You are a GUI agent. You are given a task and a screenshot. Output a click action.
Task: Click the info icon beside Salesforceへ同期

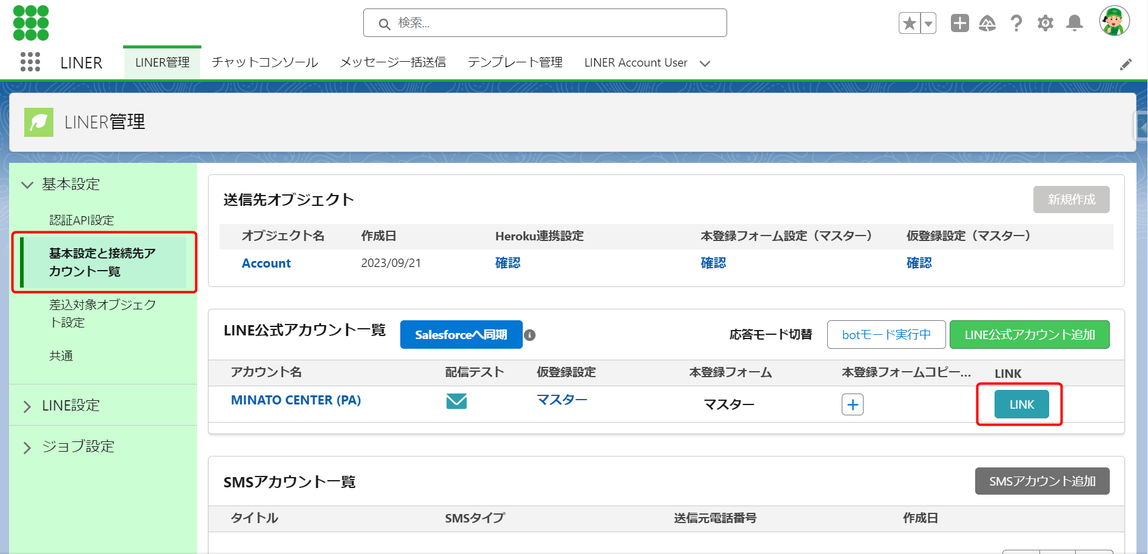530,335
